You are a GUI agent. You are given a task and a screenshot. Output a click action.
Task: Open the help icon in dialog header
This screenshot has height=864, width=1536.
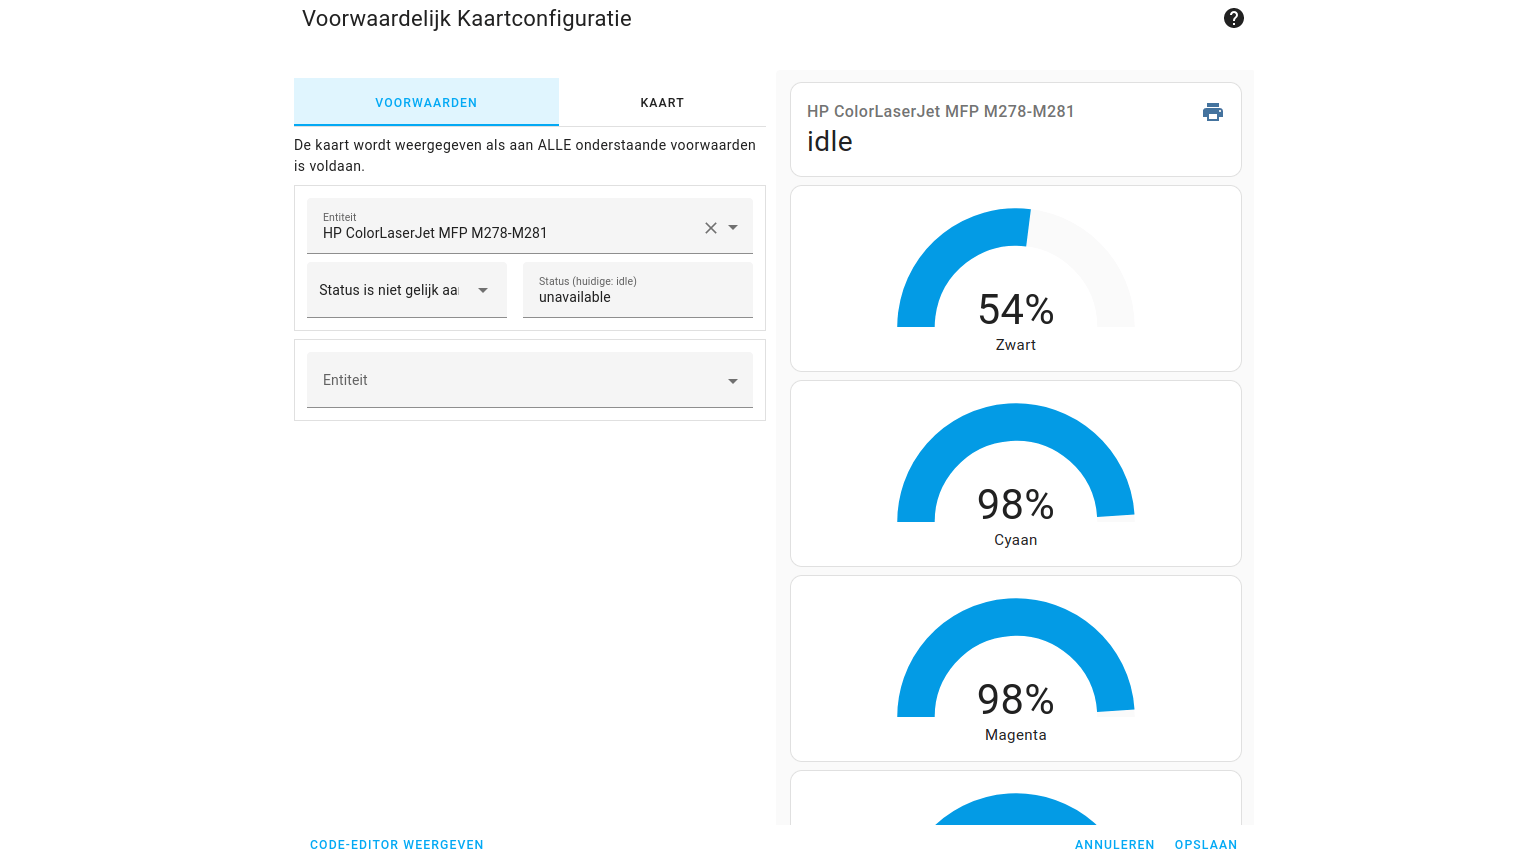(x=1234, y=18)
